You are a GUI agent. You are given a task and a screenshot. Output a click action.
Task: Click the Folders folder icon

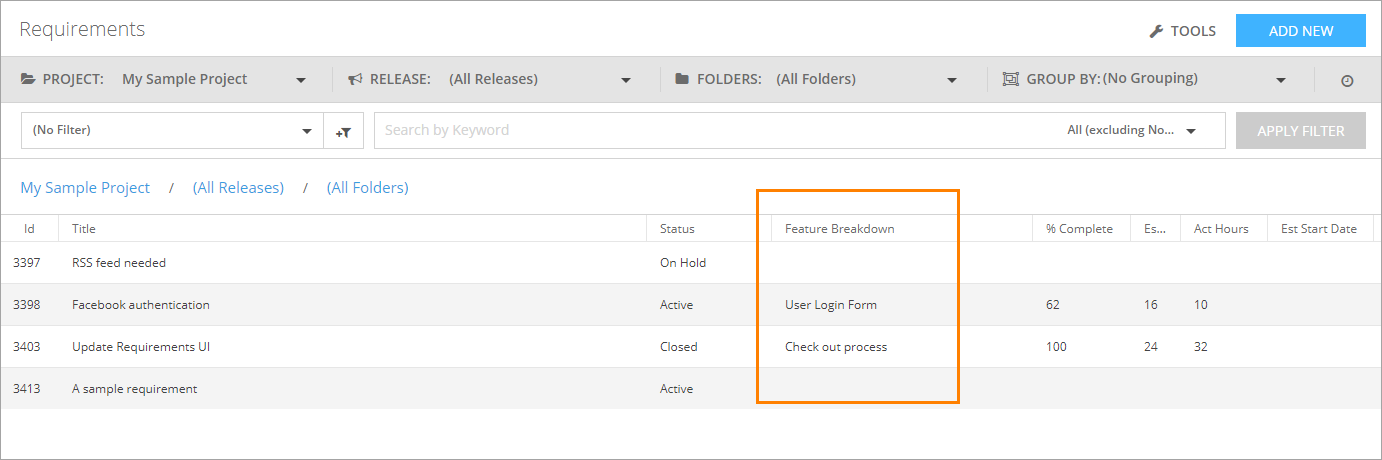682,79
